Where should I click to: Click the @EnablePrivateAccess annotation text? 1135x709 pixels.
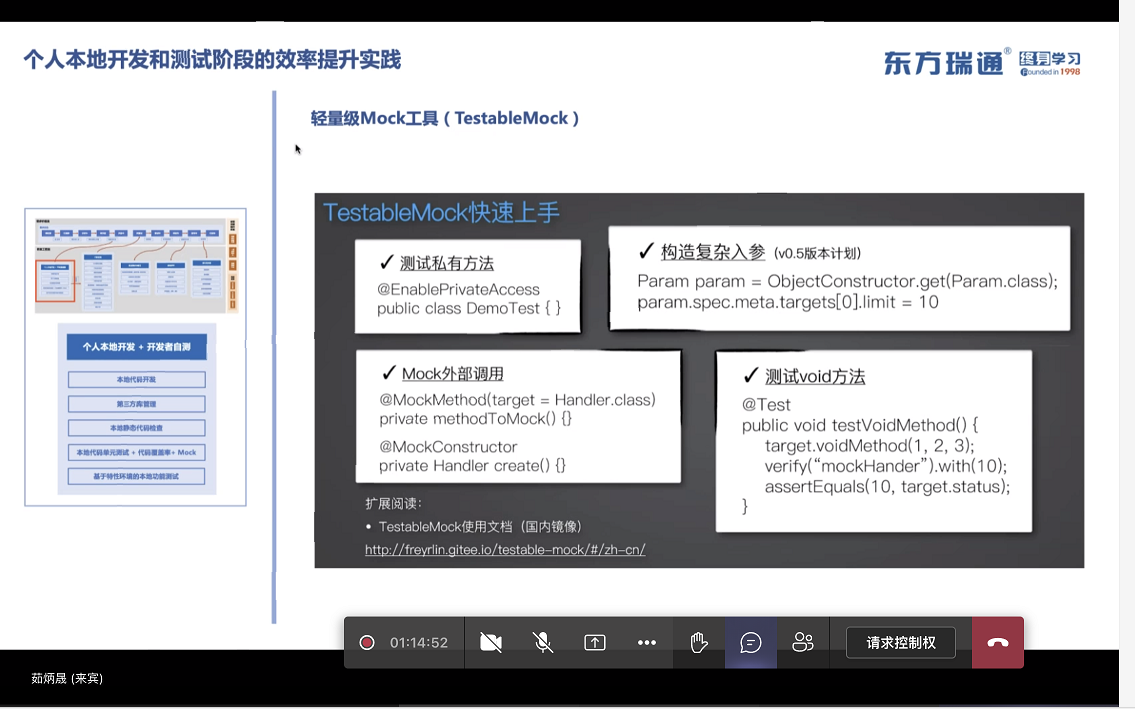pos(458,290)
